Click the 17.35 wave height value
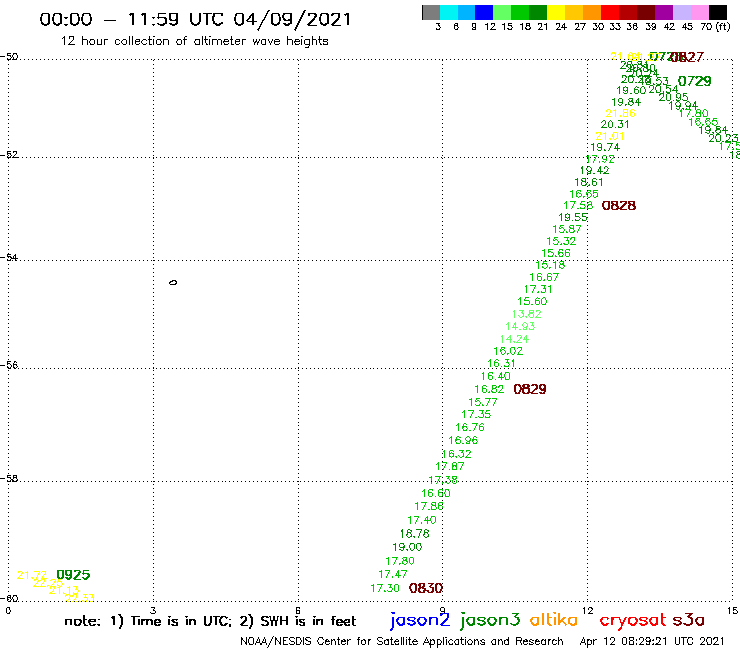 click(476, 414)
